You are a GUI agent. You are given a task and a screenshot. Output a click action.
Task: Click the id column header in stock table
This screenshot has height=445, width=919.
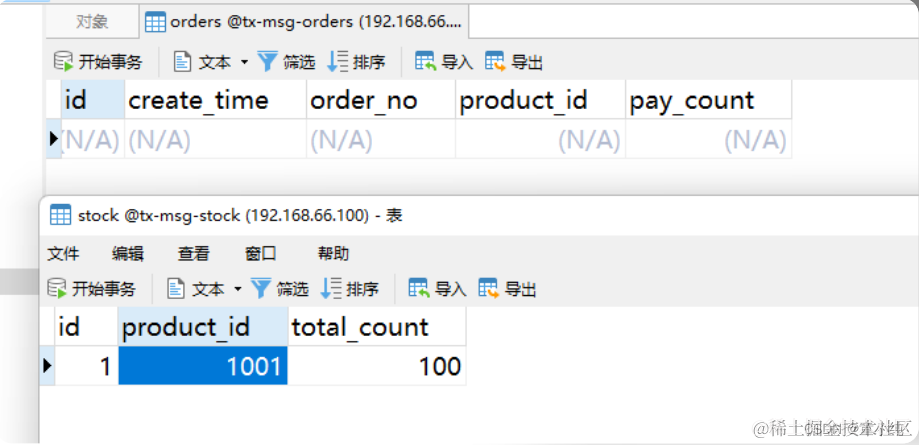click(86, 327)
